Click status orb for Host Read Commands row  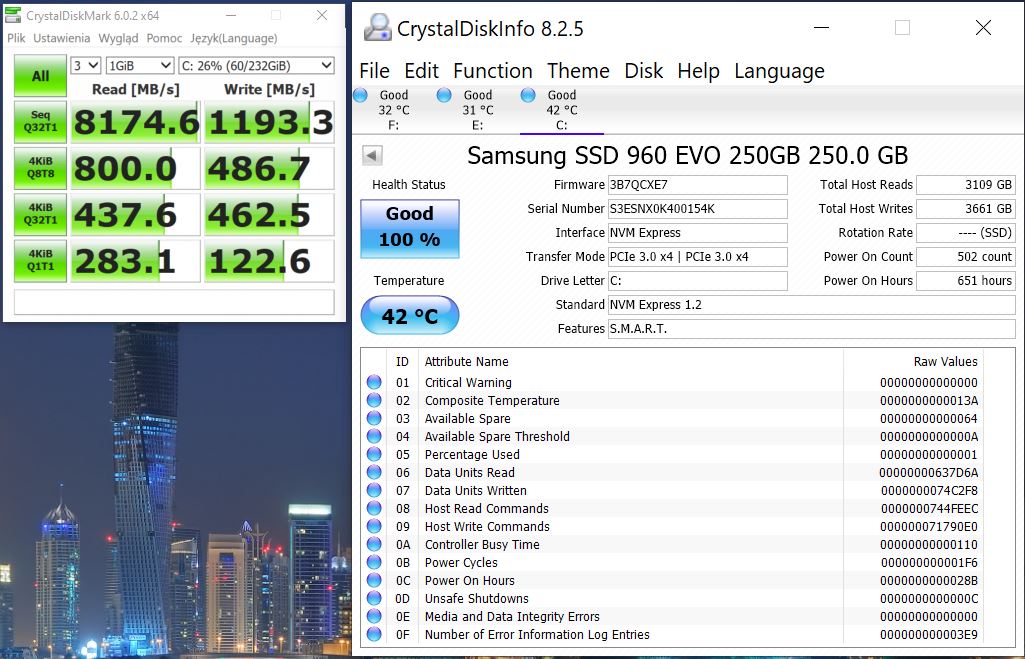374,508
